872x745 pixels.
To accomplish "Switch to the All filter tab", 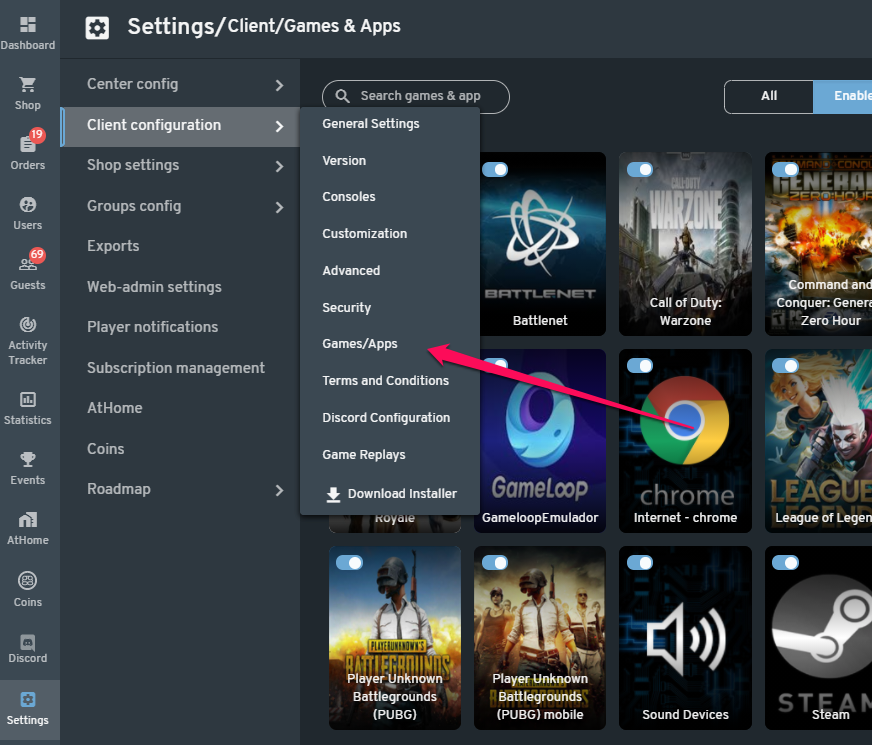I will (x=769, y=96).
